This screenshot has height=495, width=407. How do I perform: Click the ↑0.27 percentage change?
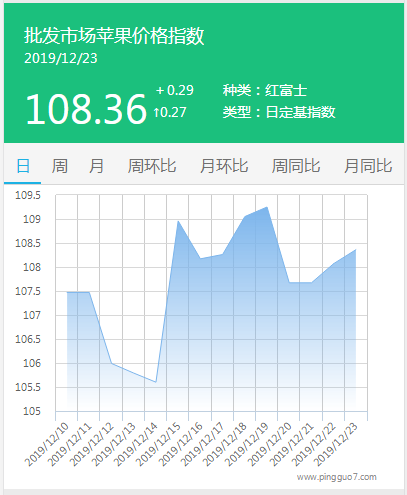pyautogui.click(x=170, y=112)
